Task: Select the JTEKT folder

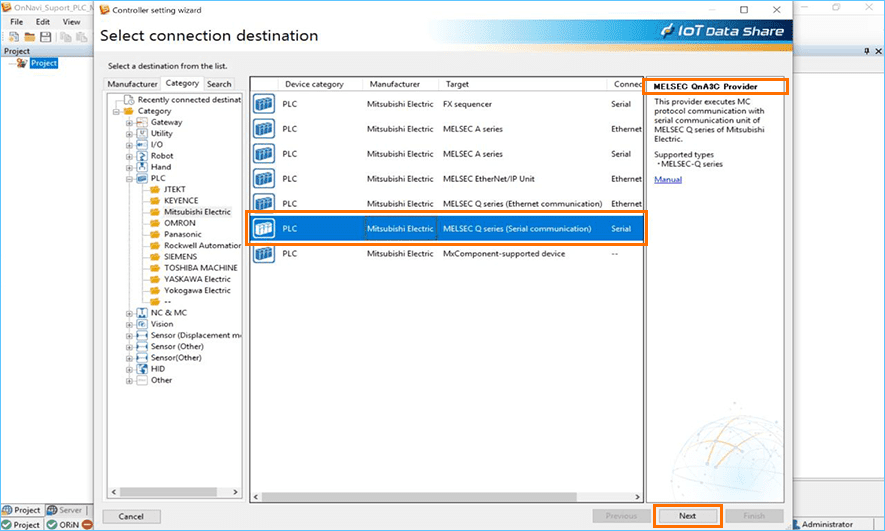Action: [174, 190]
